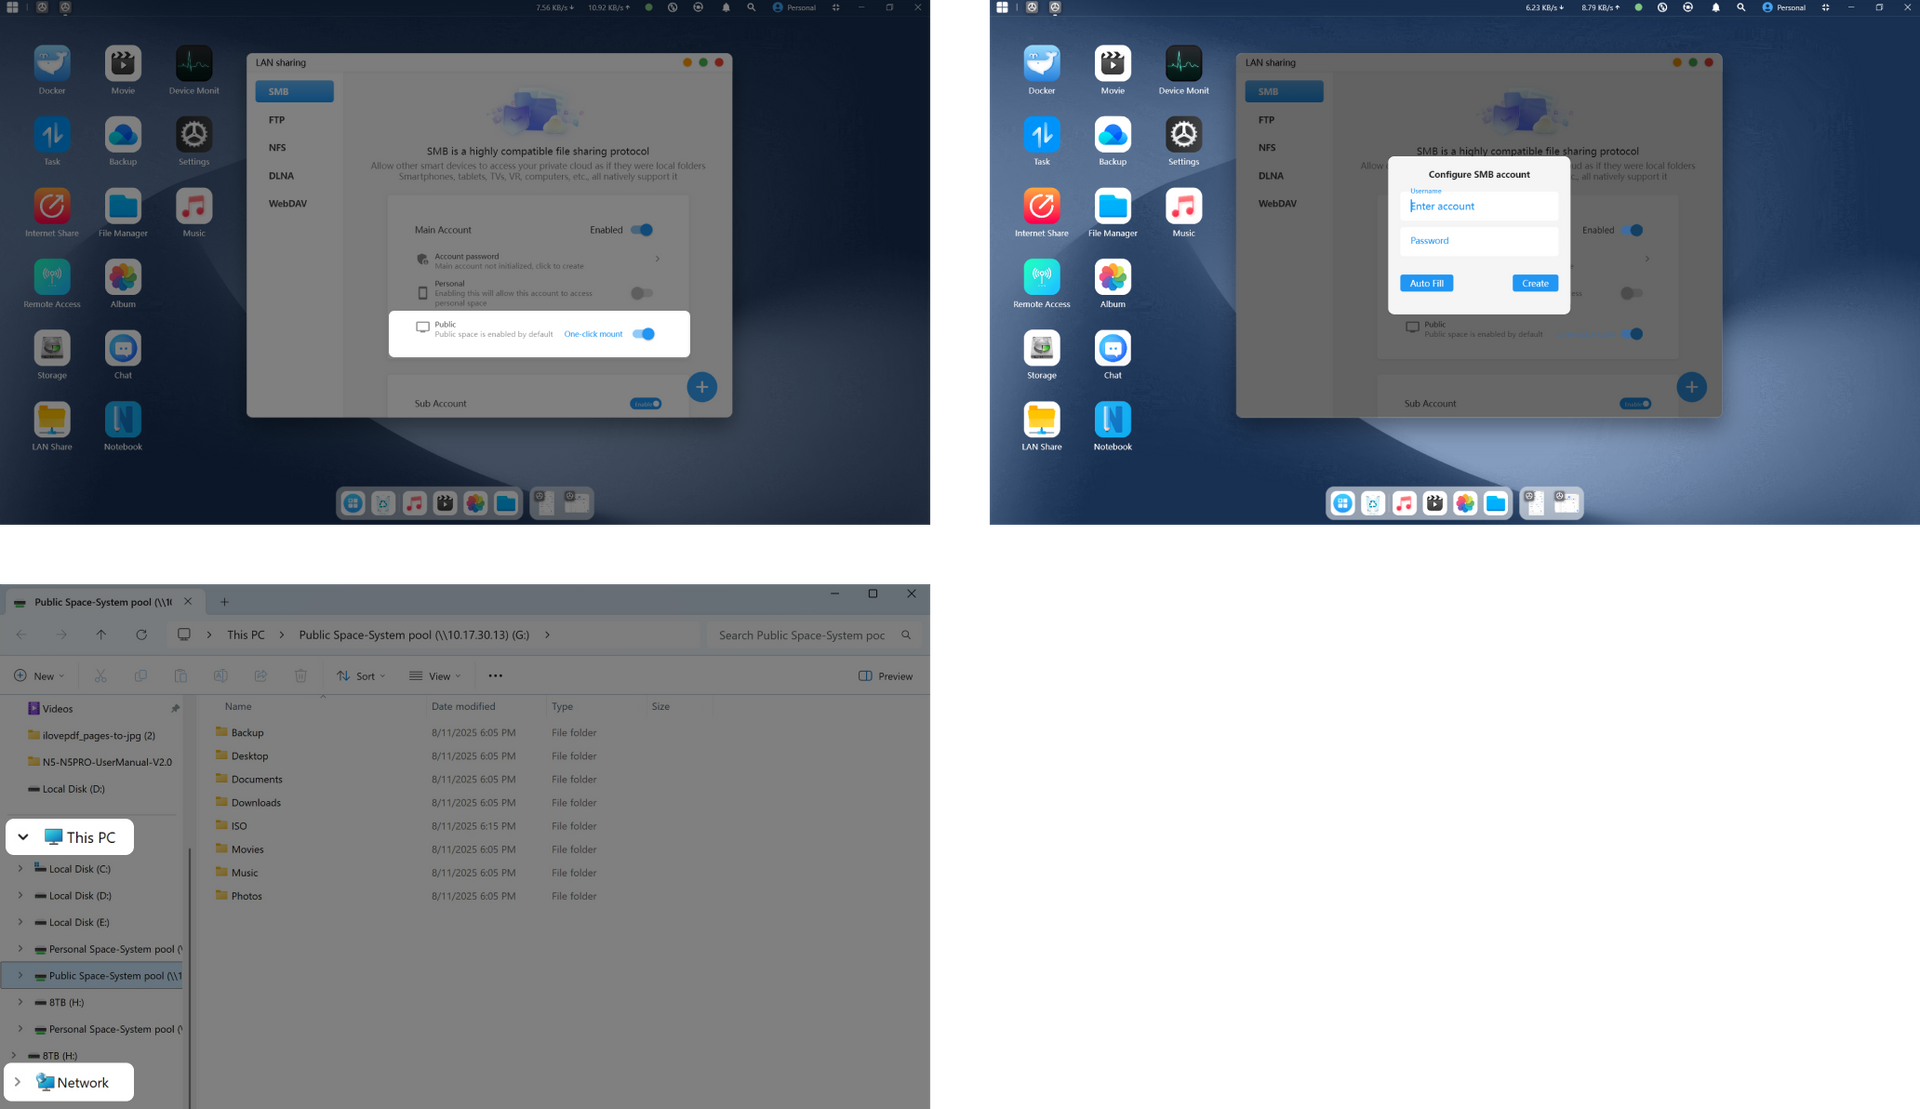Go up one folder level in Explorer

click(101, 635)
